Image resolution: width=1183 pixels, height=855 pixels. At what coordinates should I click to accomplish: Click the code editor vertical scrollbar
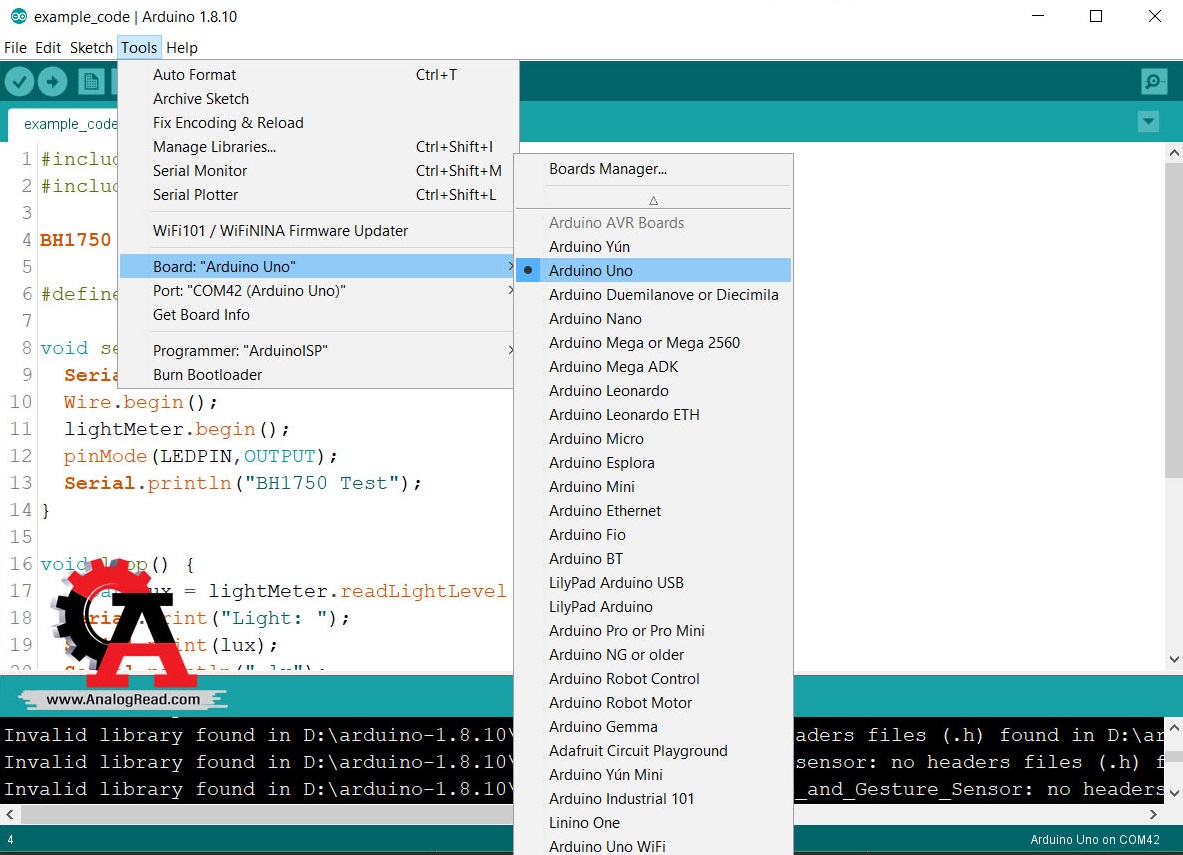1174,319
